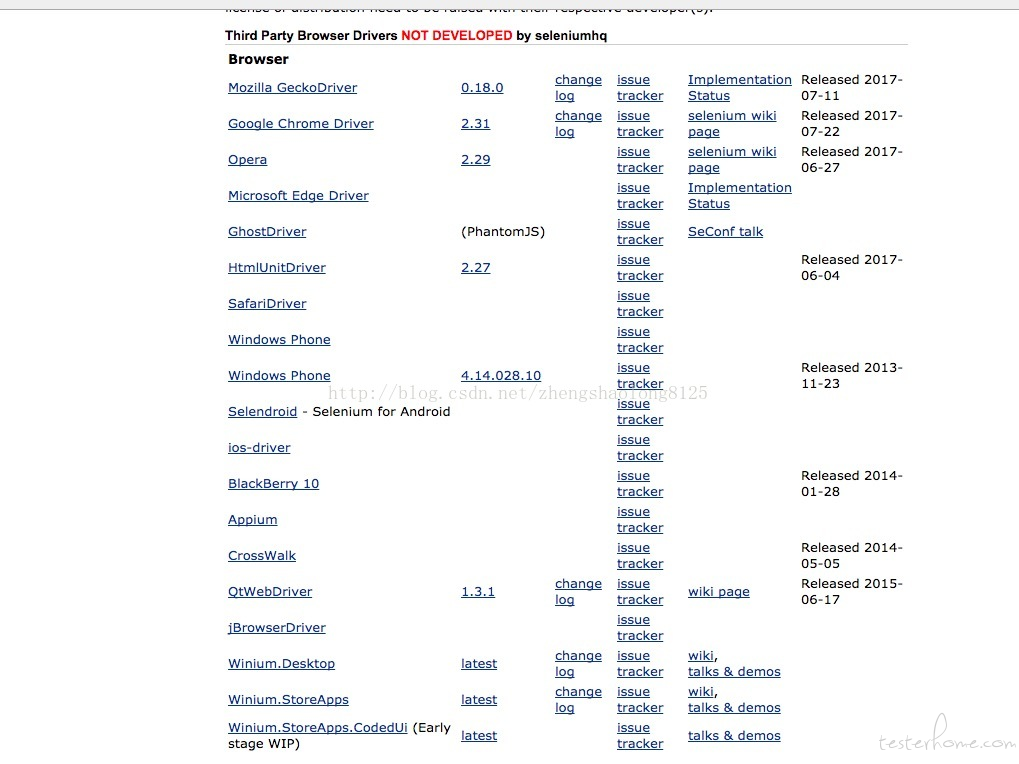1019x764 pixels.
Task: Open Winium.Desktop talks & demos link
Action: coord(734,672)
